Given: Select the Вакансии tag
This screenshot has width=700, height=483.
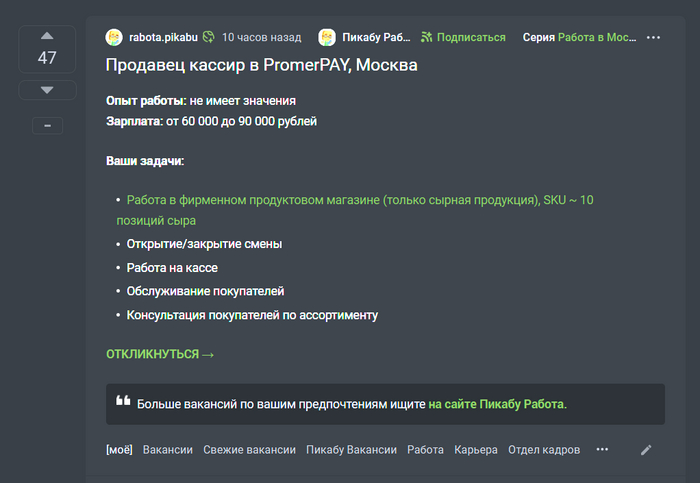Looking at the screenshot, I should pyautogui.click(x=168, y=450).
